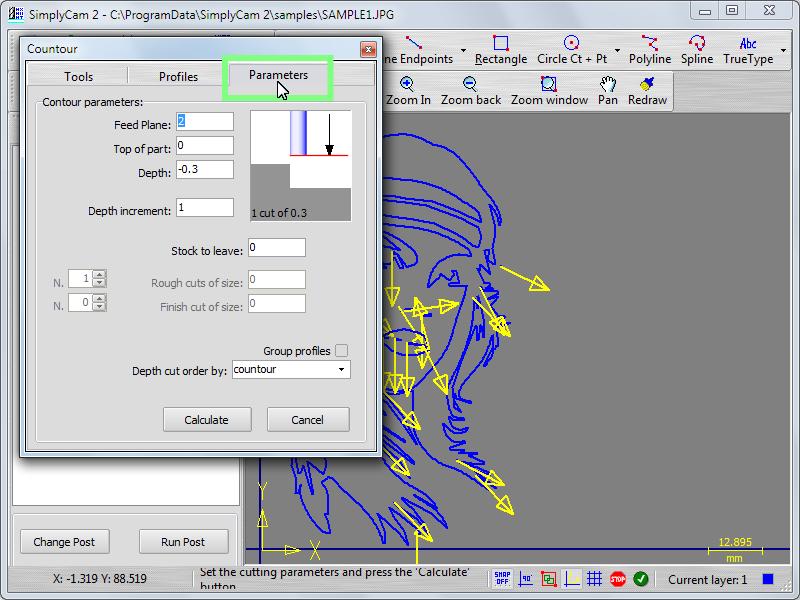
Task: Select the Spline drawing tool
Action: [x=697, y=51]
